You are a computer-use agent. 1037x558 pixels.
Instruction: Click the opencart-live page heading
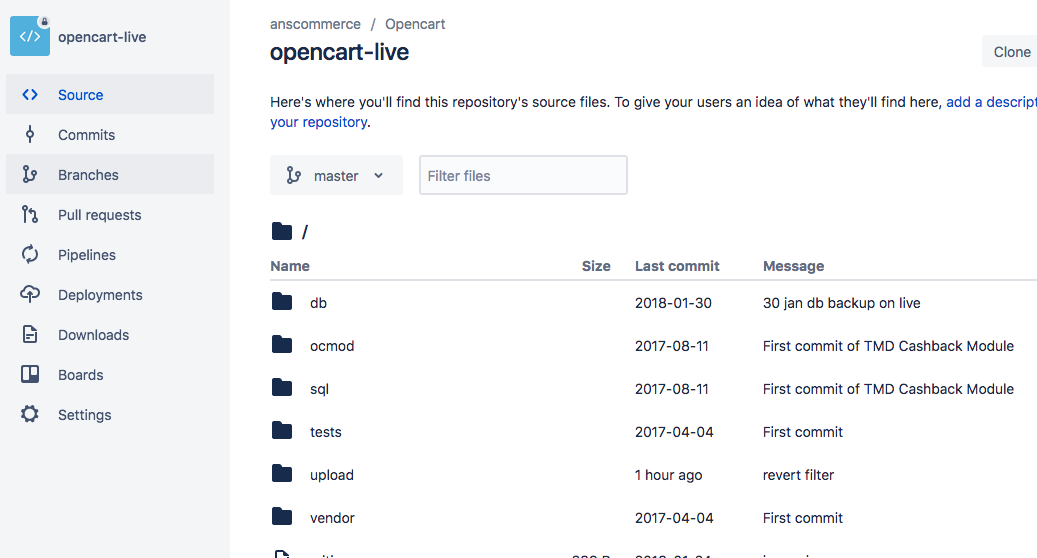pyautogui.click(x=339, y=52)
